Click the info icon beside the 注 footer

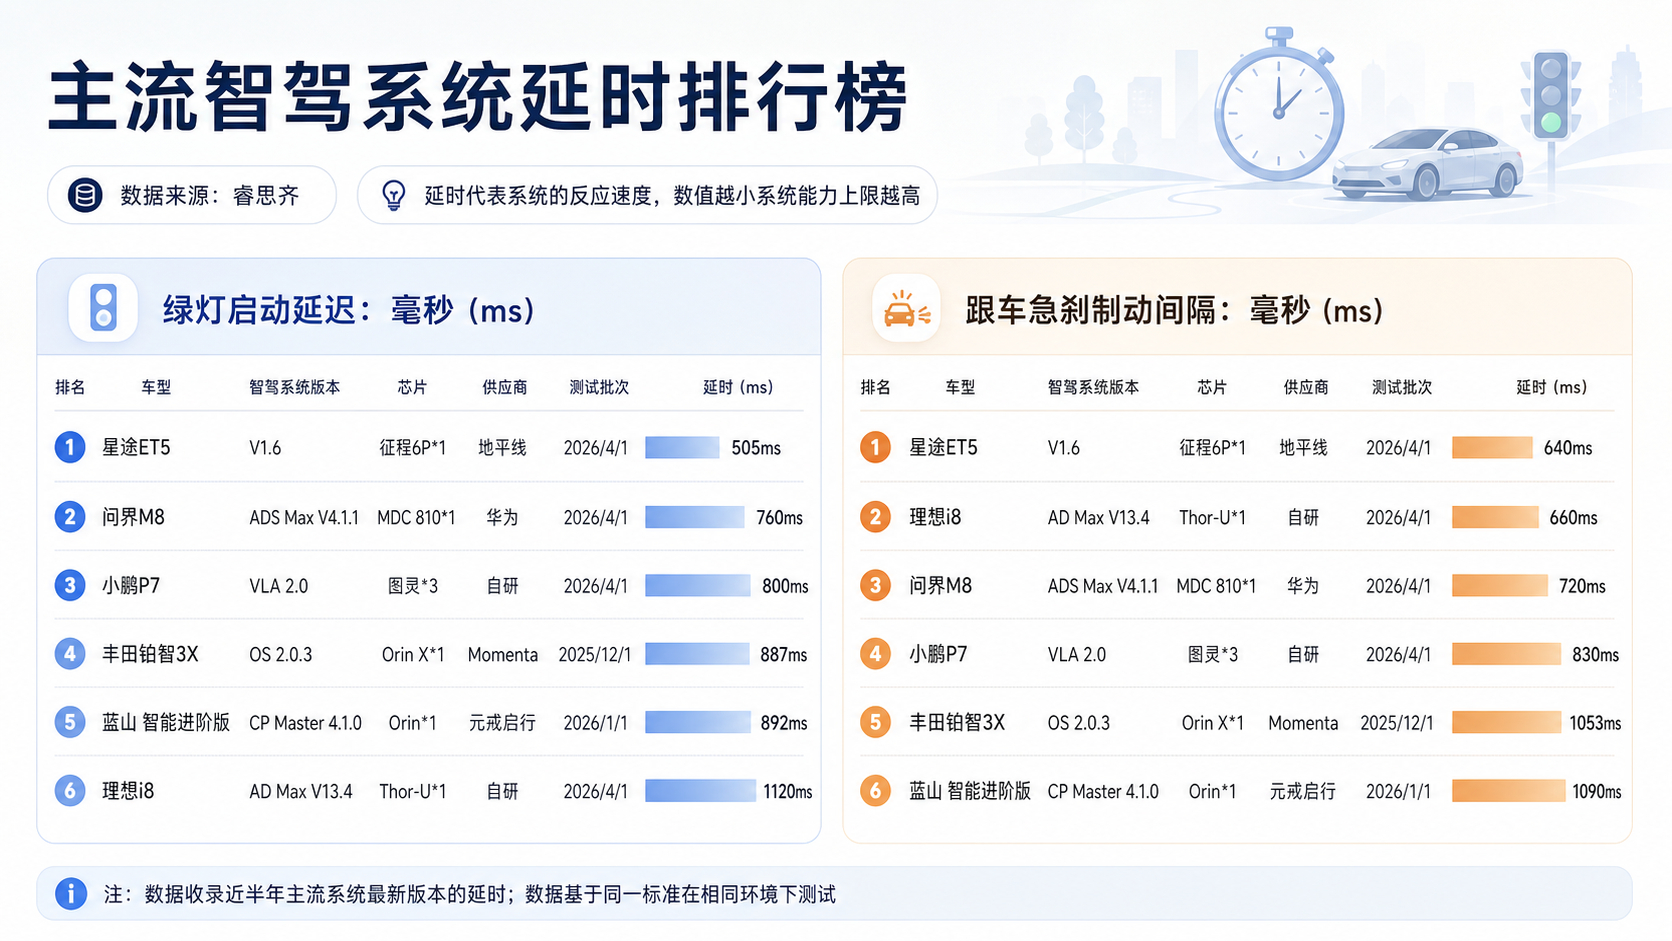point(71,893)
